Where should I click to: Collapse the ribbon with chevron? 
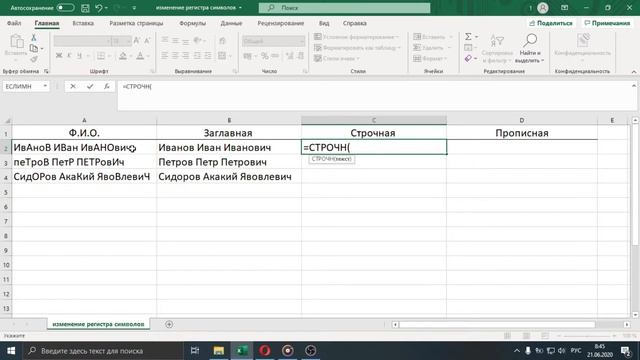click(x=634, y=71)
